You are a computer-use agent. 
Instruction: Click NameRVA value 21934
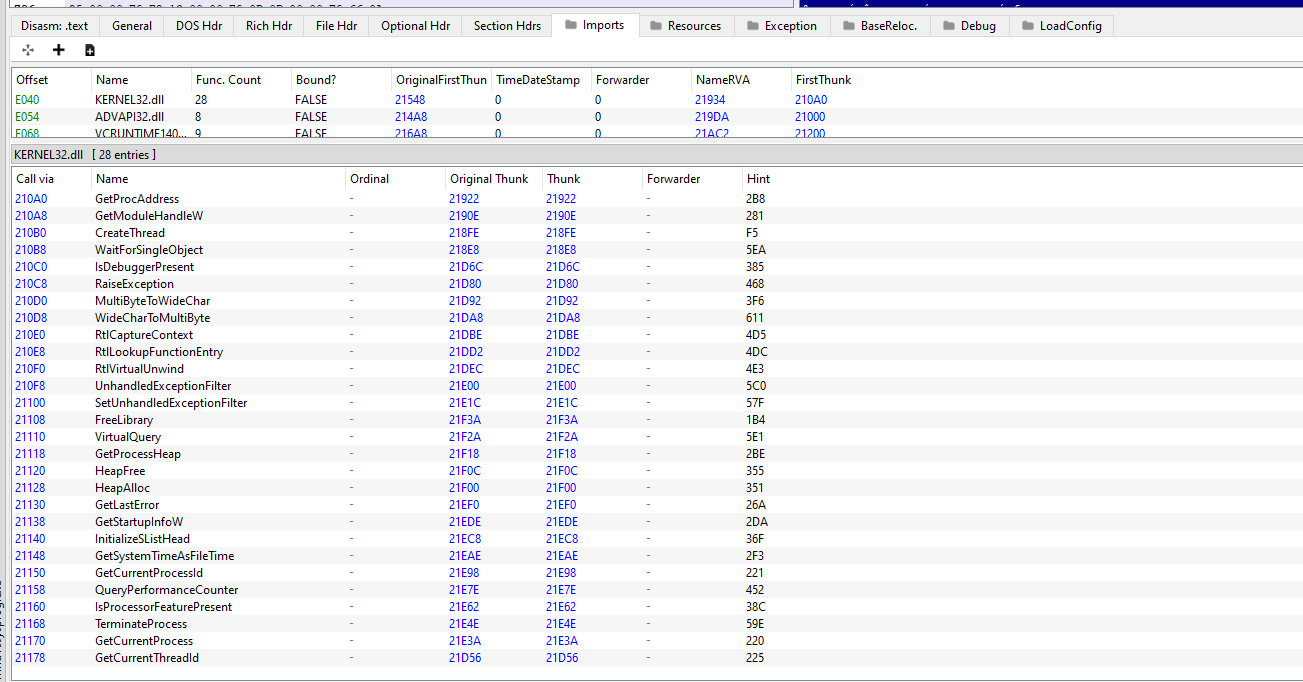[x=710, y=100]
